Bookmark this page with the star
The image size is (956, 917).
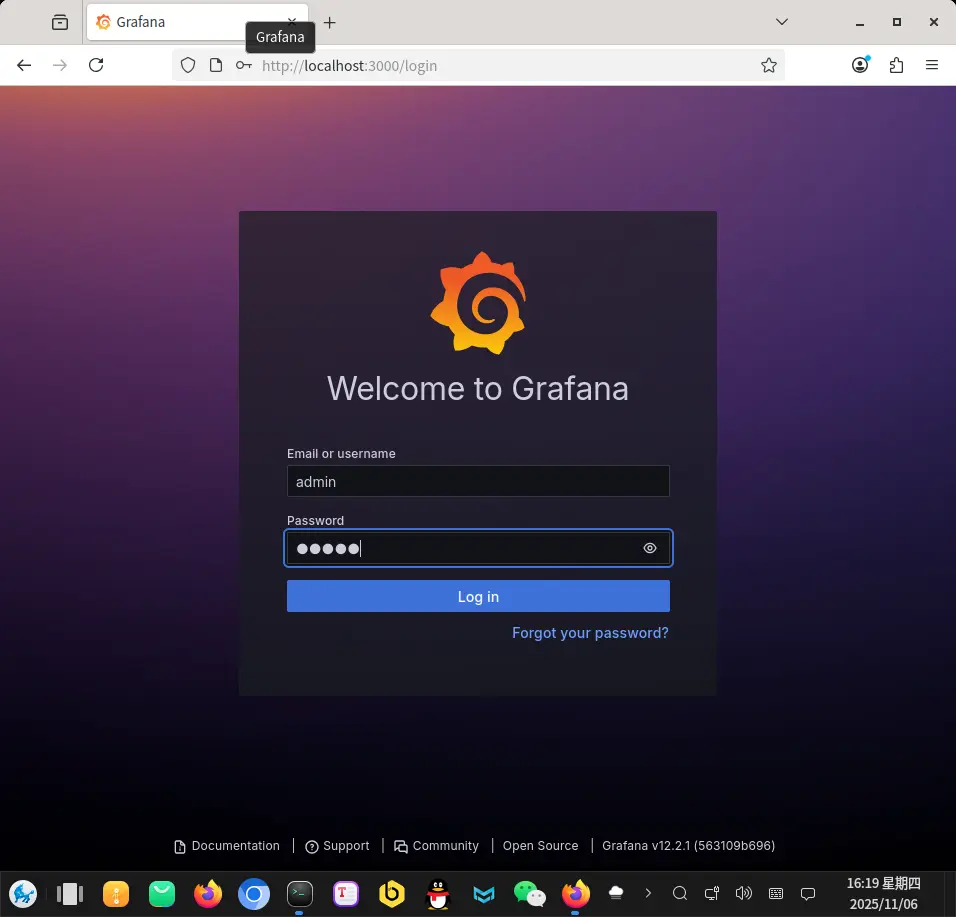(x=769, y=65)
